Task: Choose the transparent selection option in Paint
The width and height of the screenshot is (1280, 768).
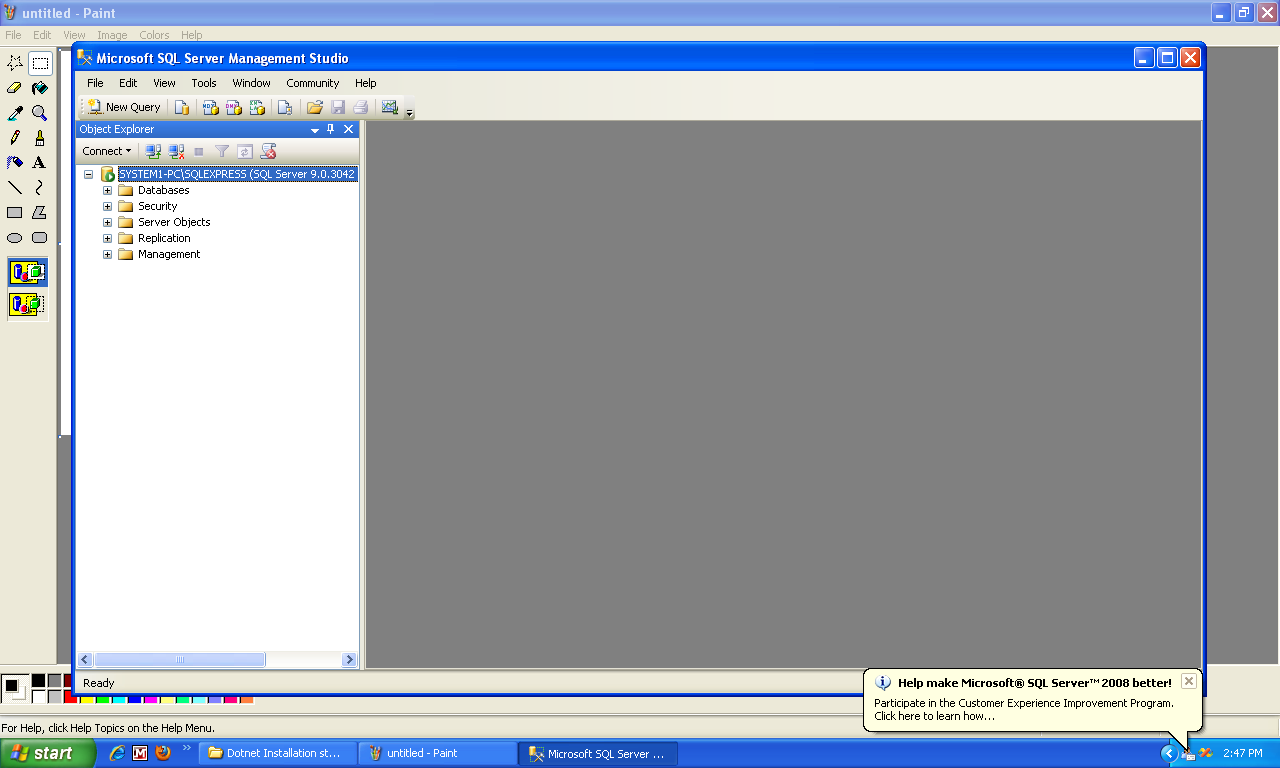Action: [28, 304]
